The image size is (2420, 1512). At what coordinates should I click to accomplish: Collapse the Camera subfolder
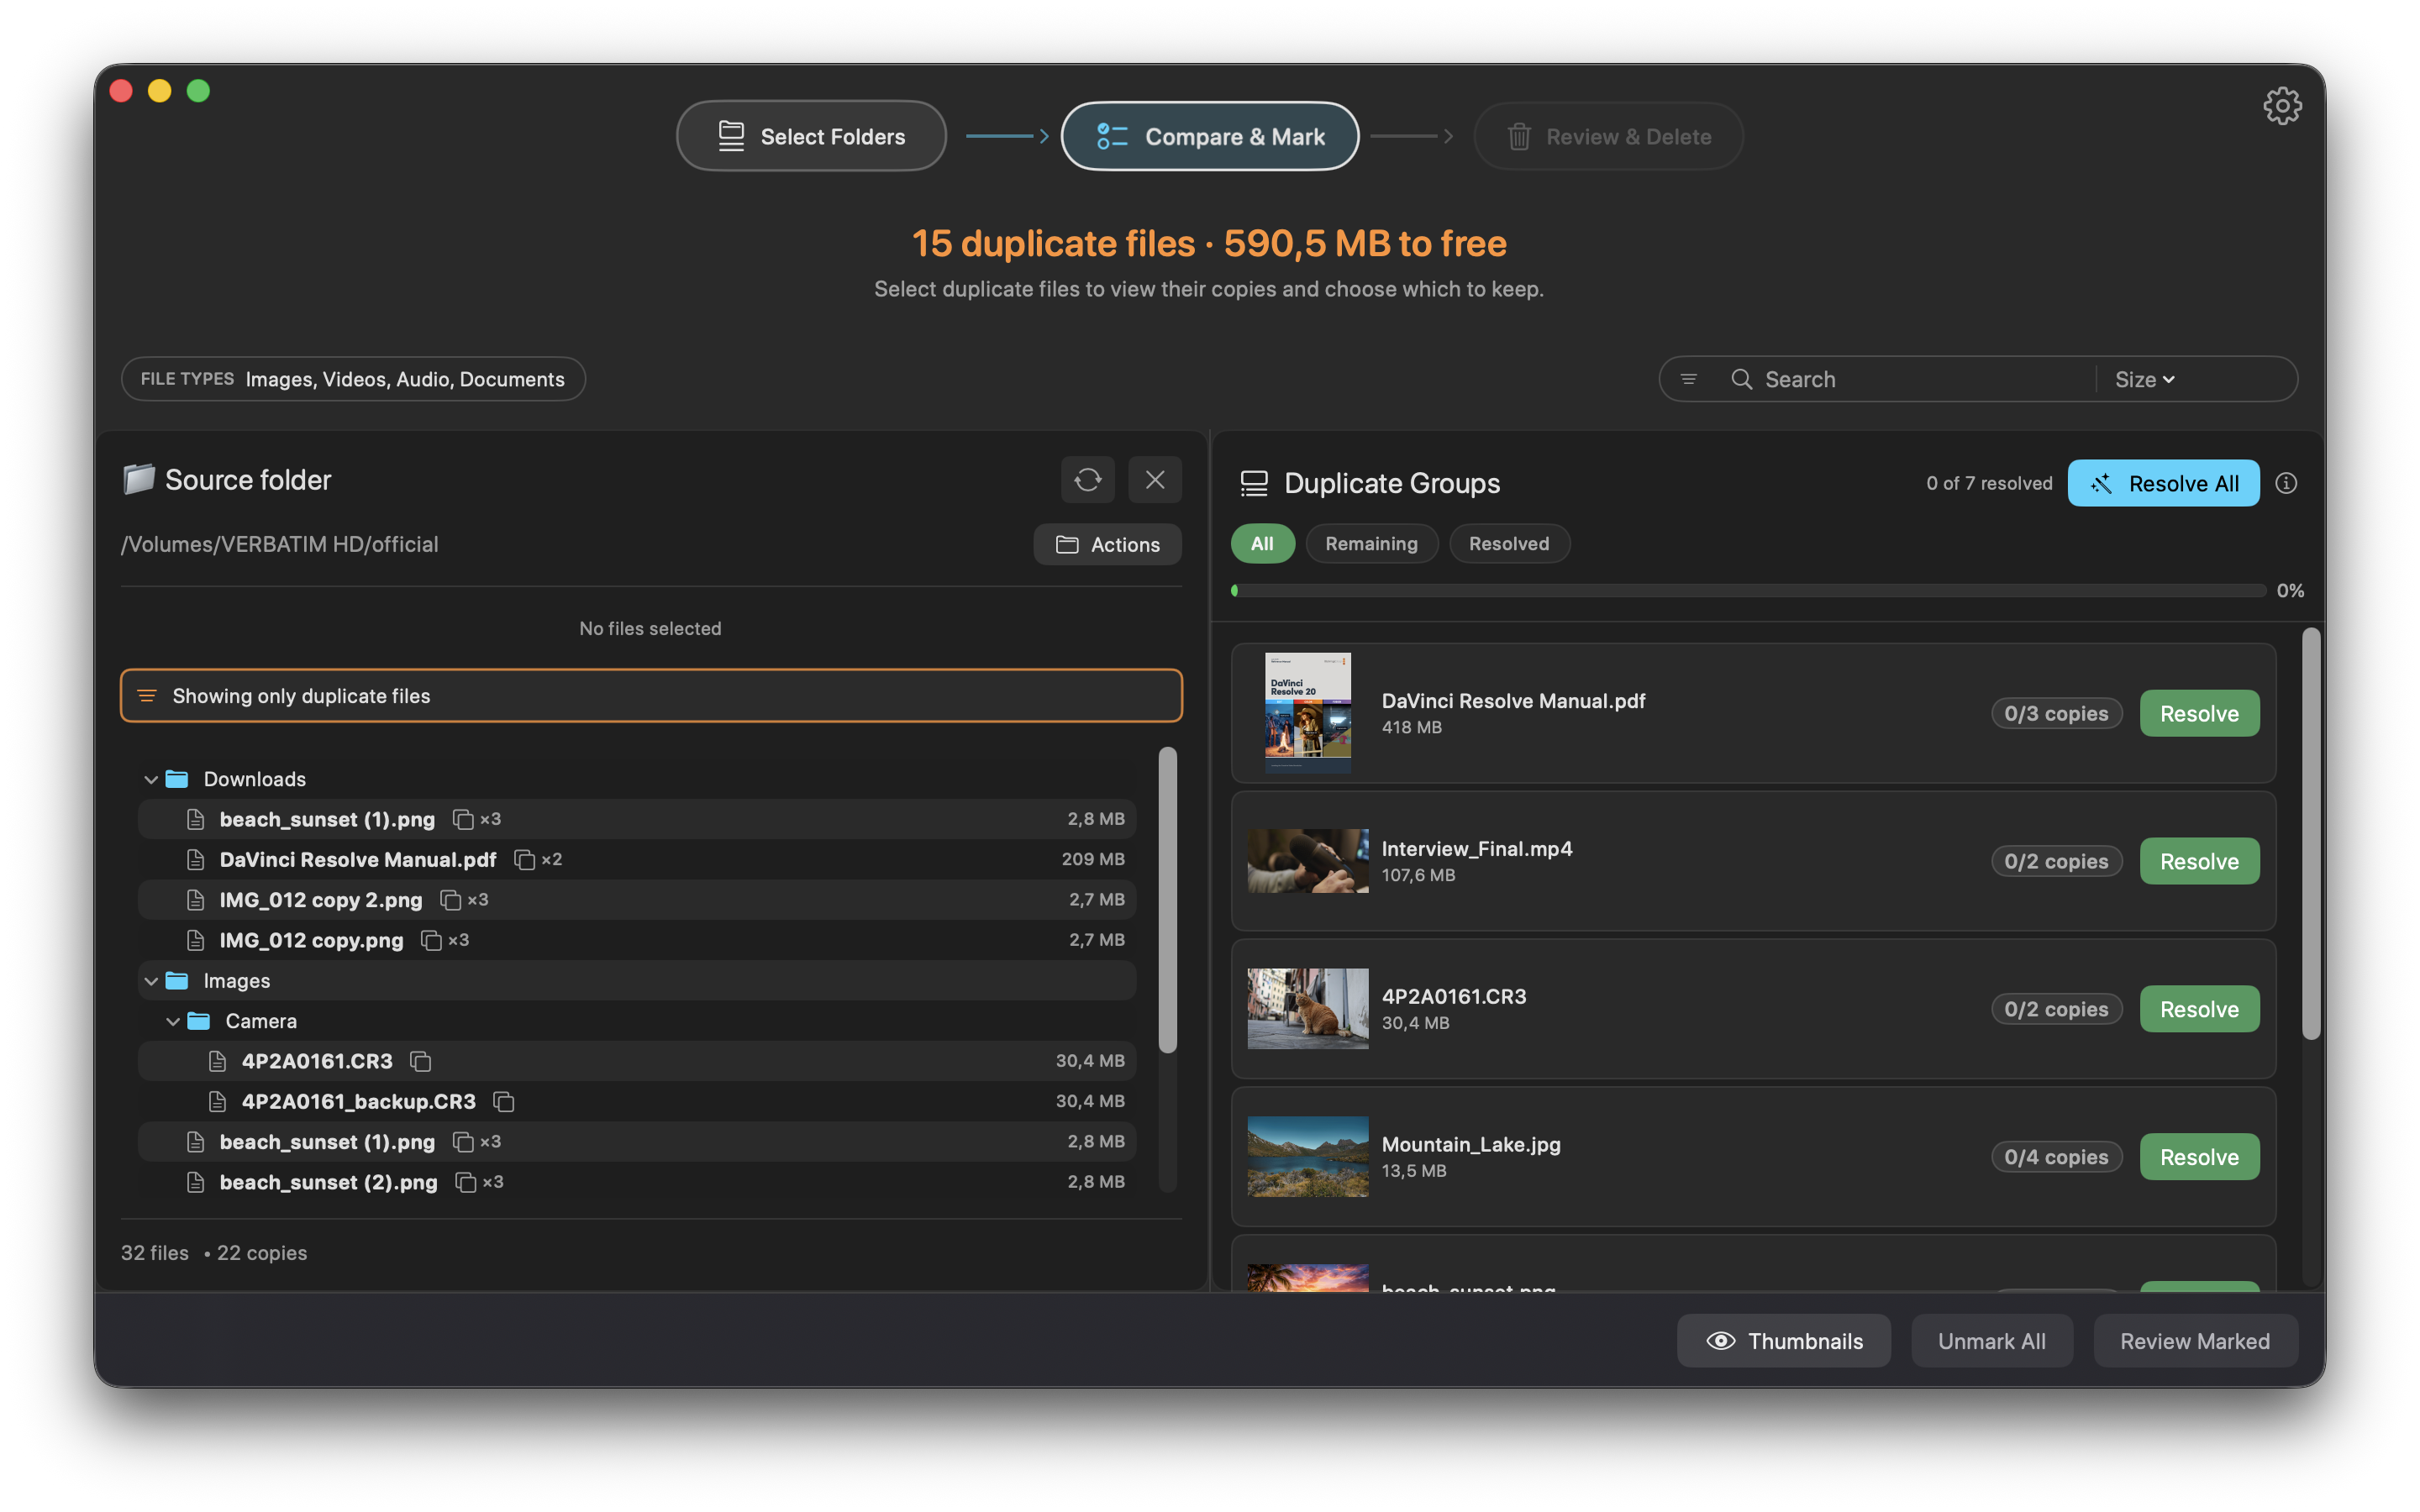click(x=172, y=1021)
